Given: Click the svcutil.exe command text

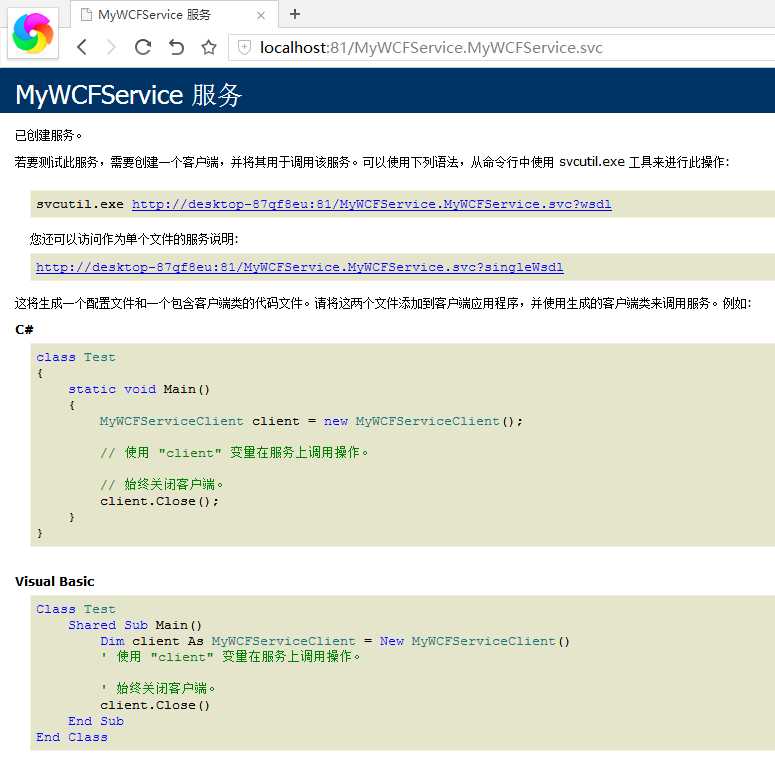Looking at the screenshot, I should [x=80, y=204].
